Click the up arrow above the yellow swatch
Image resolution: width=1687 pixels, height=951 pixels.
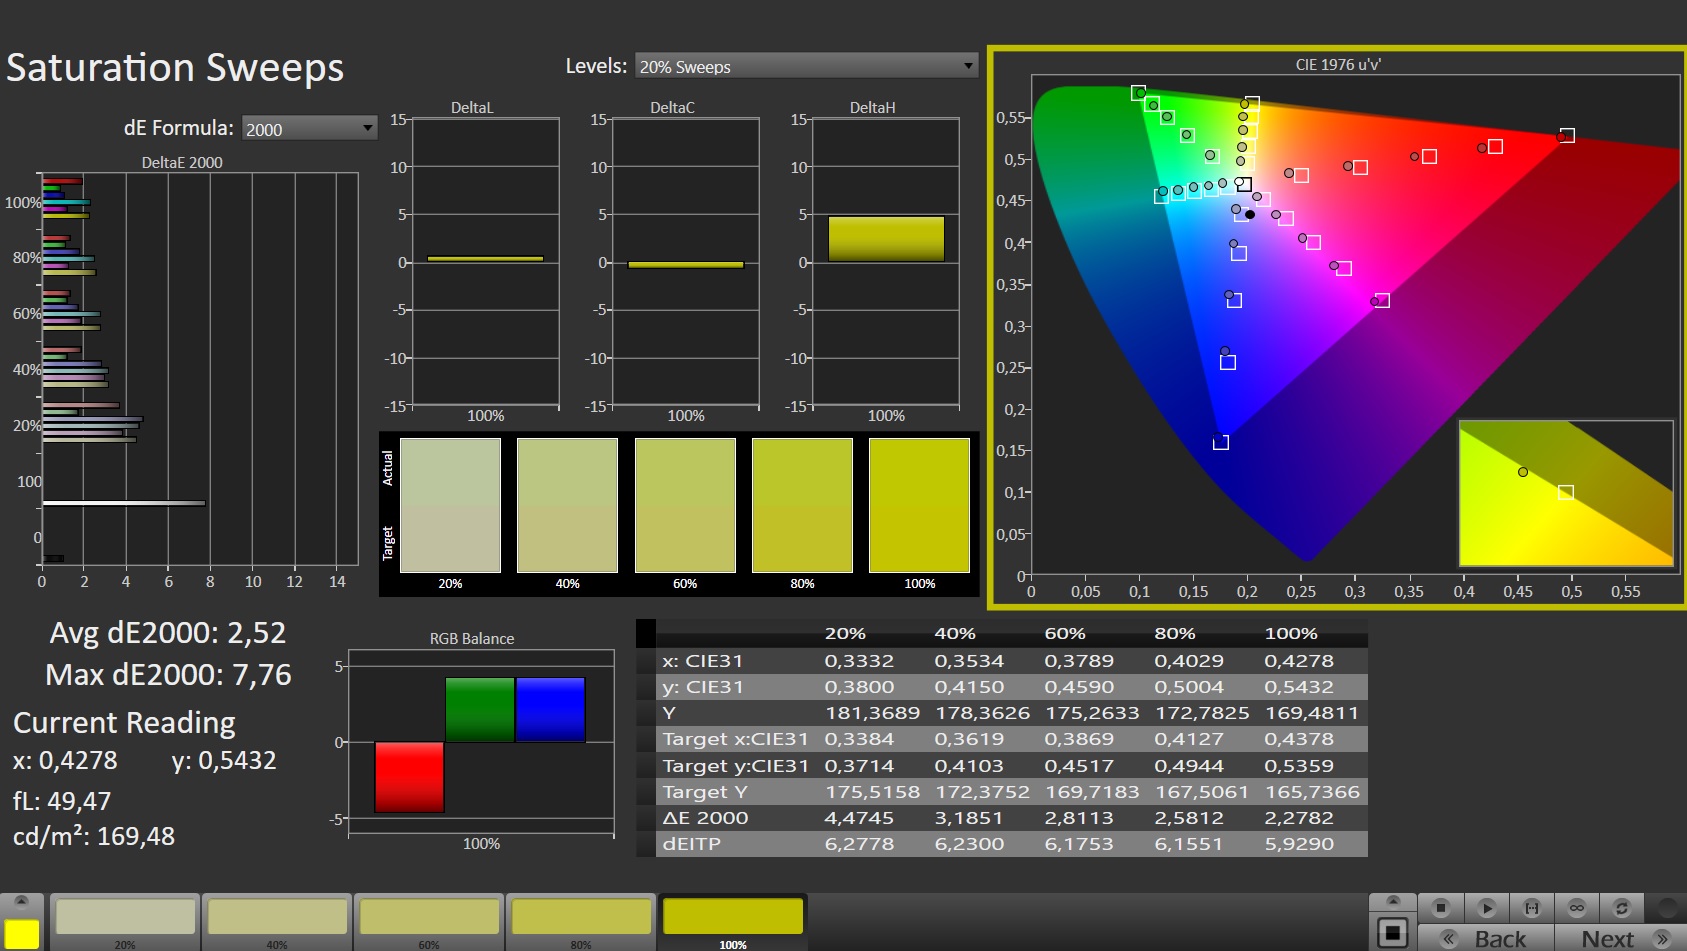[x=21, y=902]
